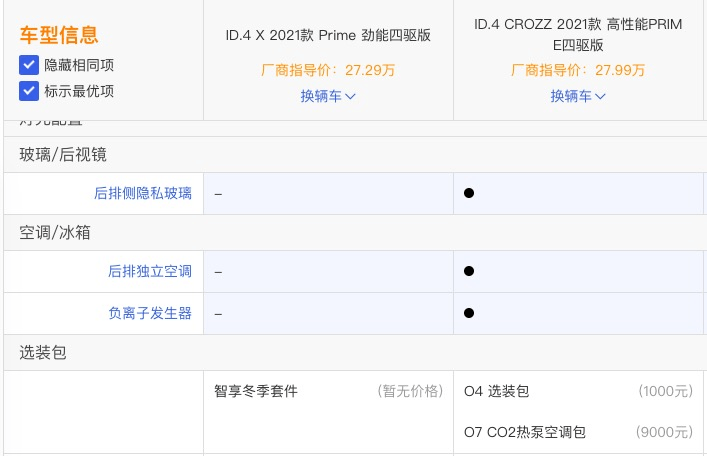Uncheck the 隐藏相同项 checkbox

pyautogui.click(x=29, y=65)
